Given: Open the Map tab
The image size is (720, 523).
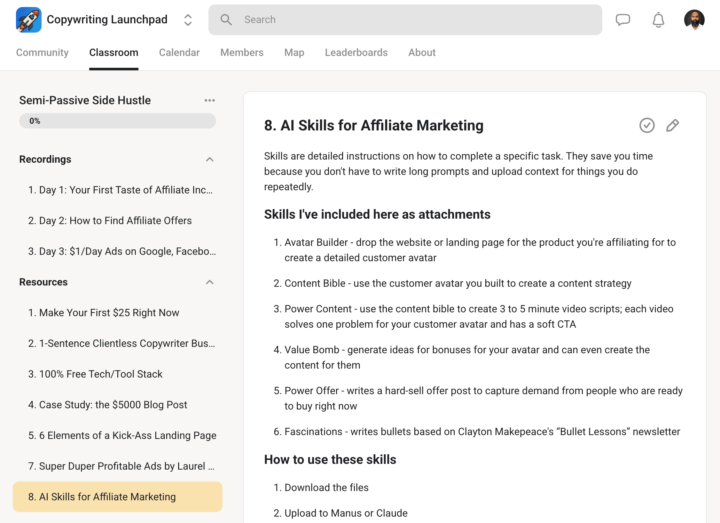Looking at the screenshot, I should point(294,52).
